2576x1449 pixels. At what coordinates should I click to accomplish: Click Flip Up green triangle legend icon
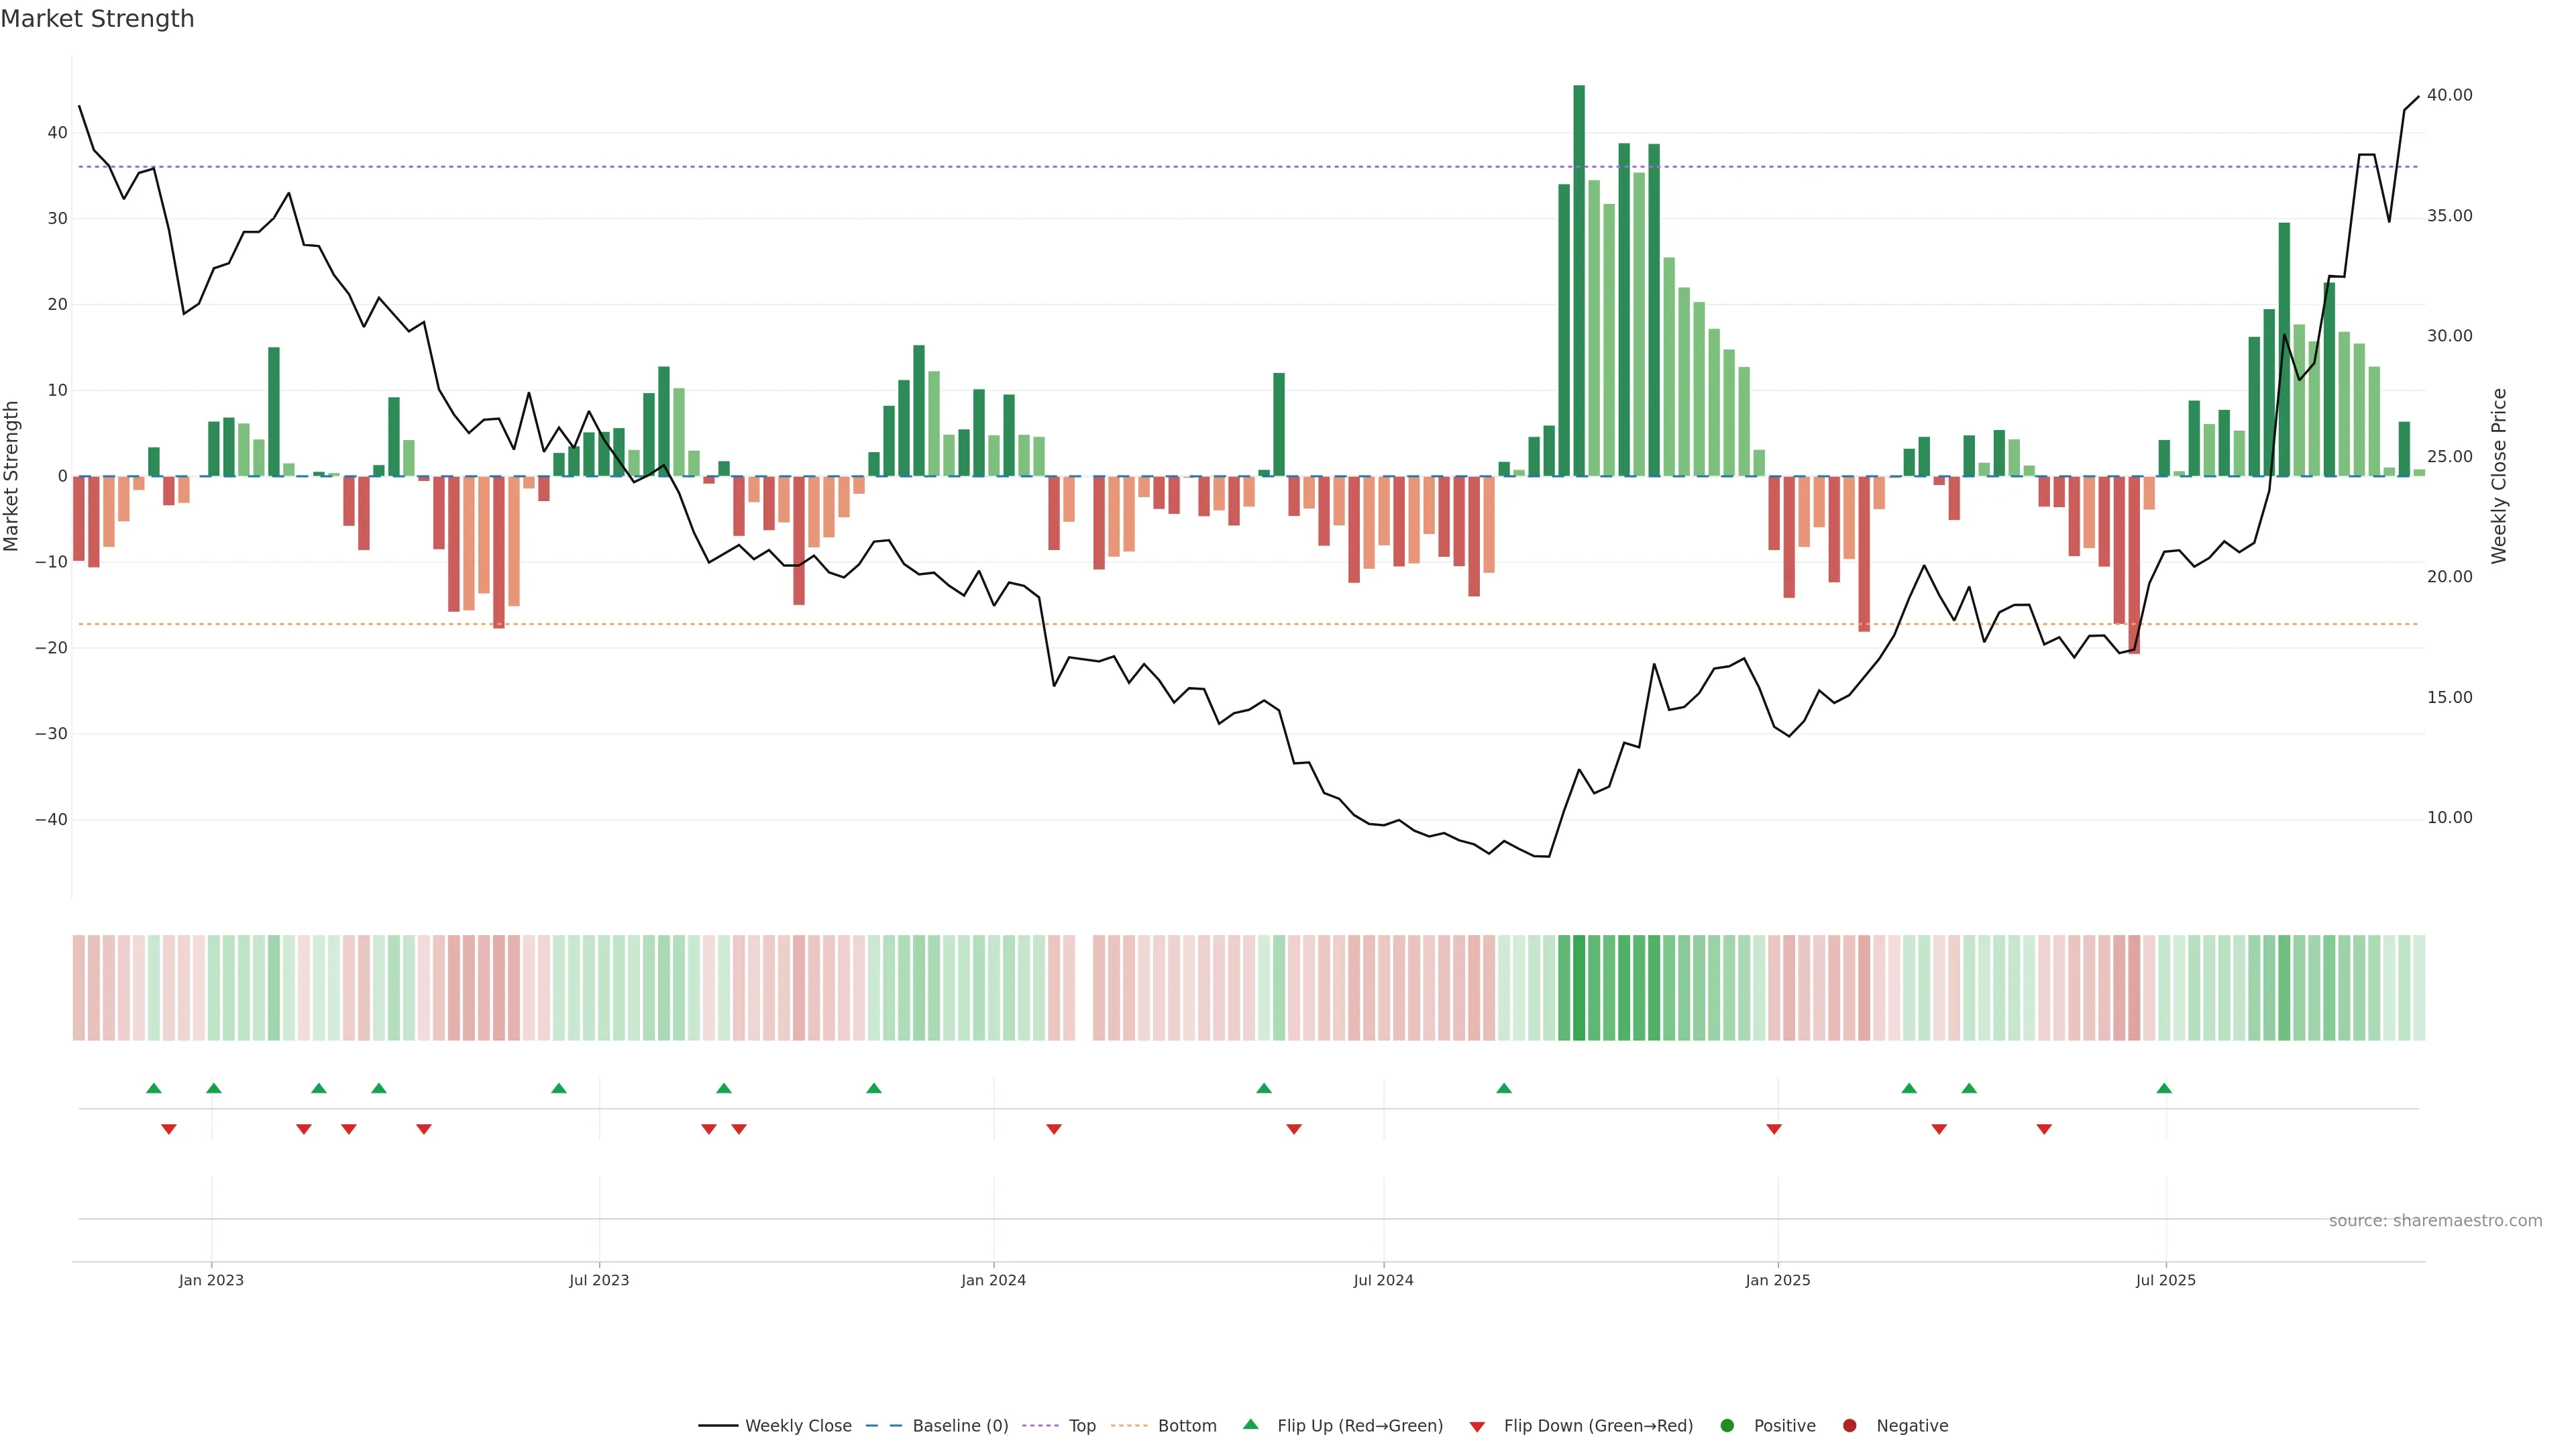point(1250,1425)
